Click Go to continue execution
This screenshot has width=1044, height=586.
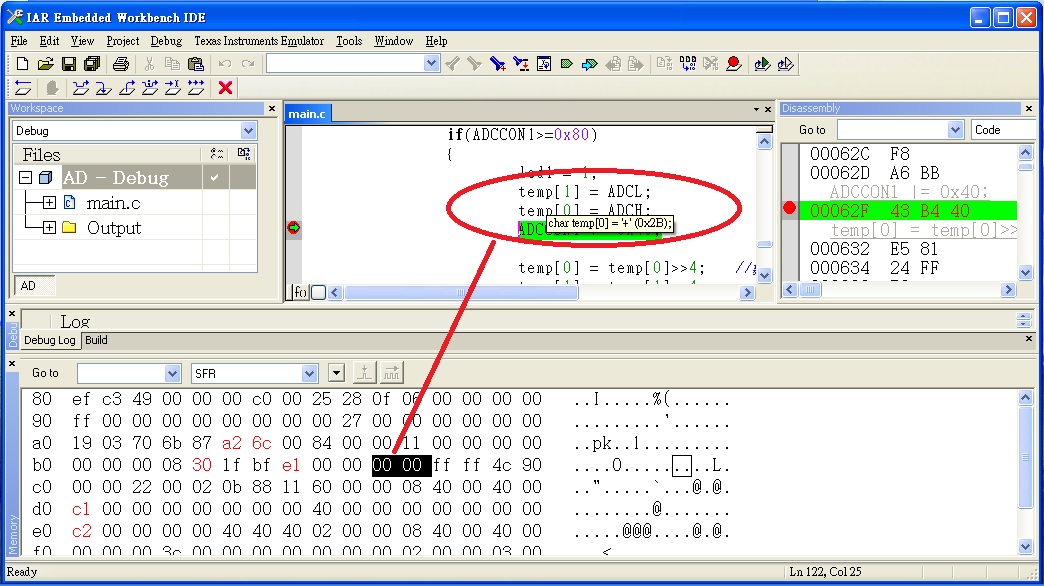click(196, 87)
